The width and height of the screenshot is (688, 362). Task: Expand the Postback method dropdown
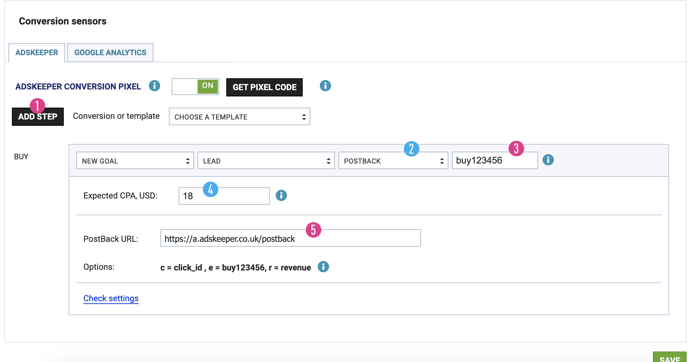point(393,161)
